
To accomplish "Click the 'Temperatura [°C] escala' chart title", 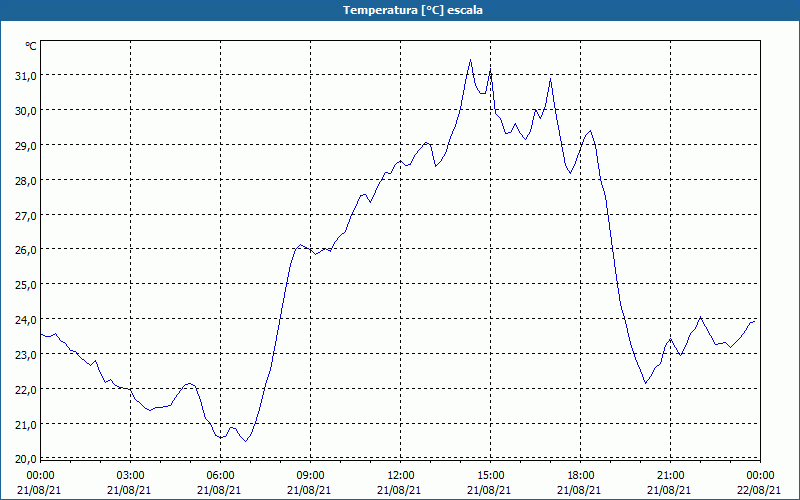I will (413, 10).
